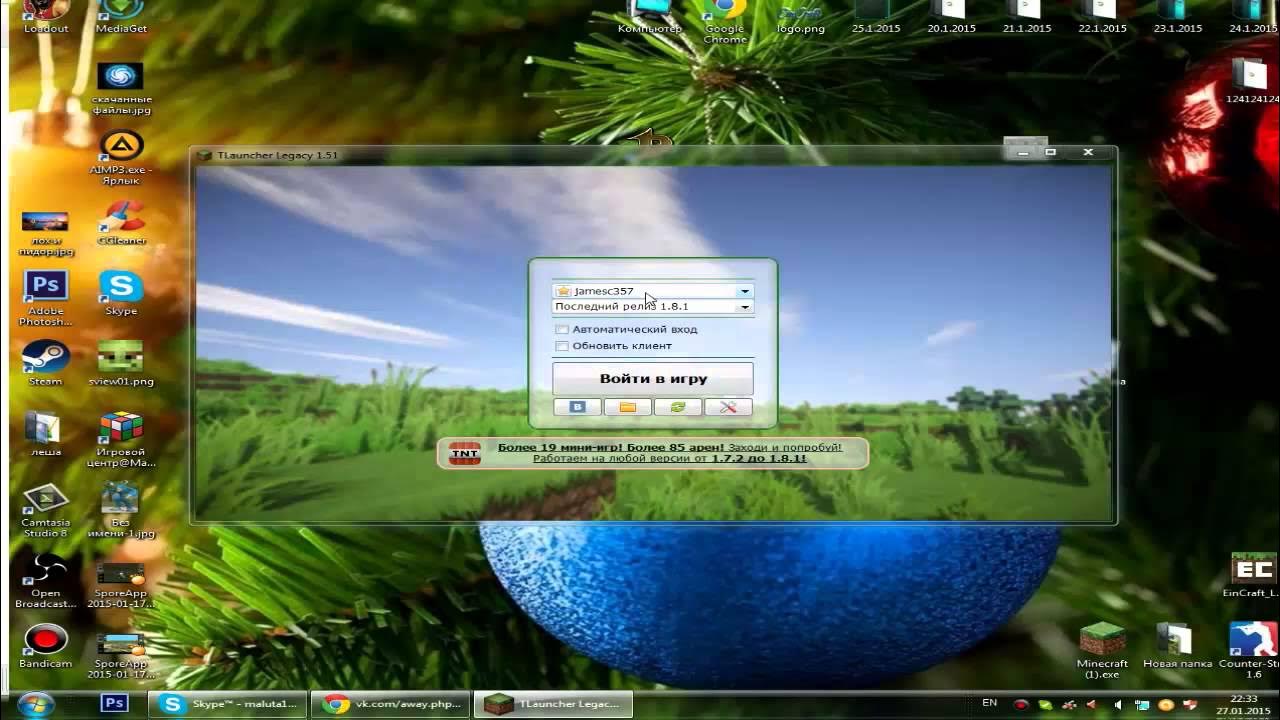Switch to TLauncher Legacy taskbar button
The height and width of the screenshot is (720, 1280).
pos(553,704)
